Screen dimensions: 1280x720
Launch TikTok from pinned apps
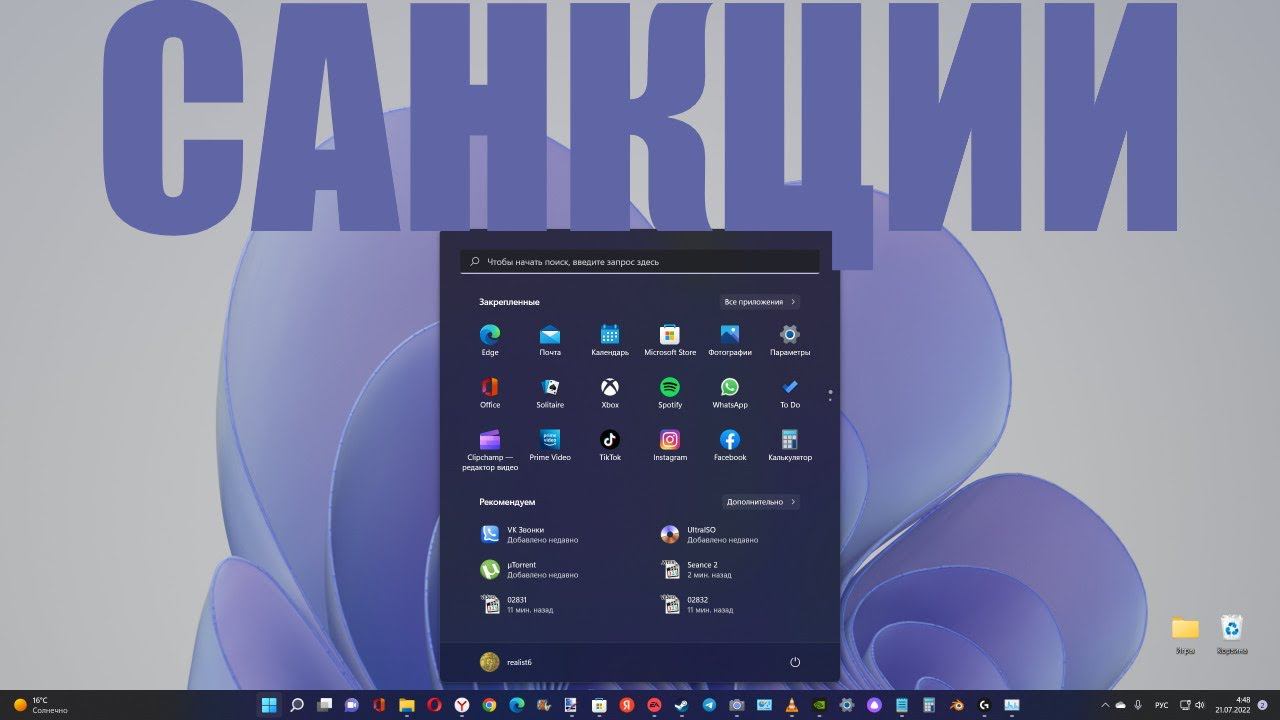click(610, 445)
